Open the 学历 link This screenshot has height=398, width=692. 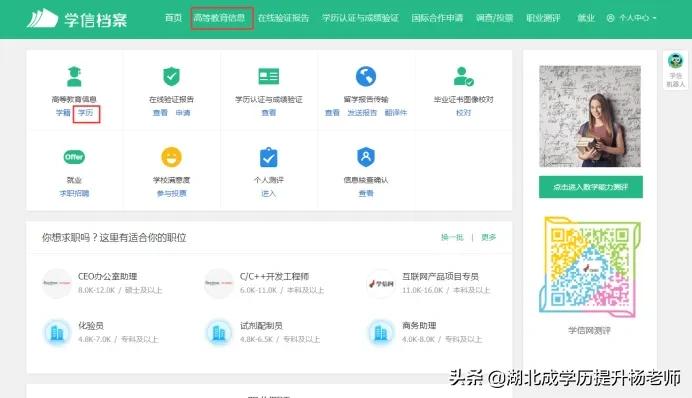pos(86,113)
